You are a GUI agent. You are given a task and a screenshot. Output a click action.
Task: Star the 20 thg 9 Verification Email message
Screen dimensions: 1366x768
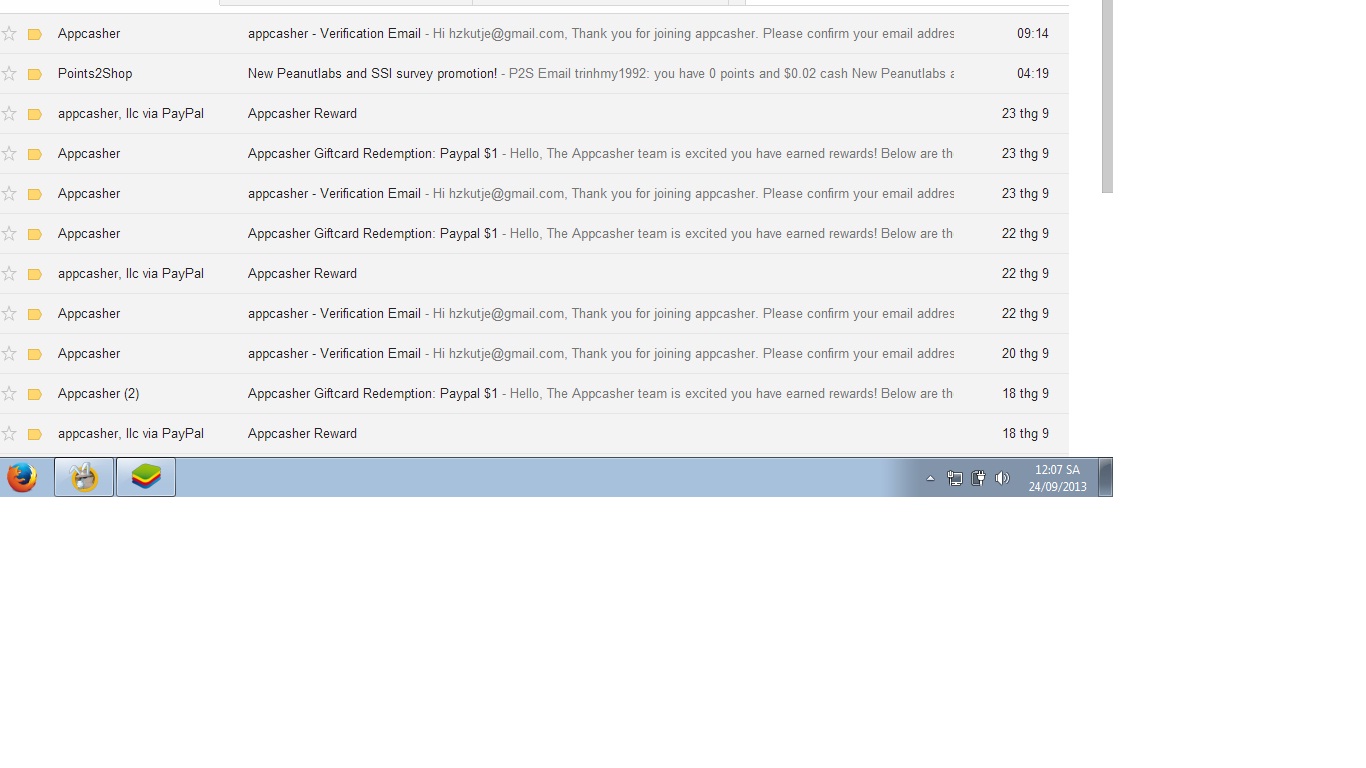click(x=9, y=353)
